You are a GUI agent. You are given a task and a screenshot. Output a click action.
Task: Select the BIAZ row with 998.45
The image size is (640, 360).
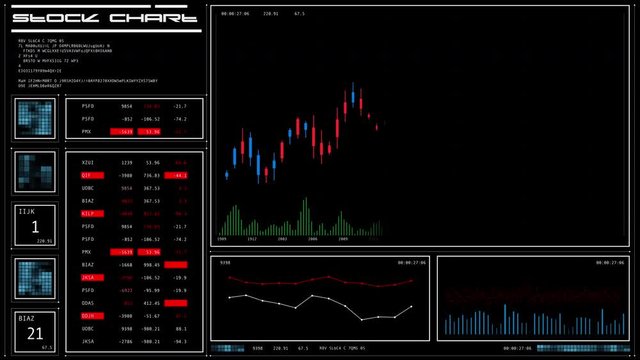134,265
